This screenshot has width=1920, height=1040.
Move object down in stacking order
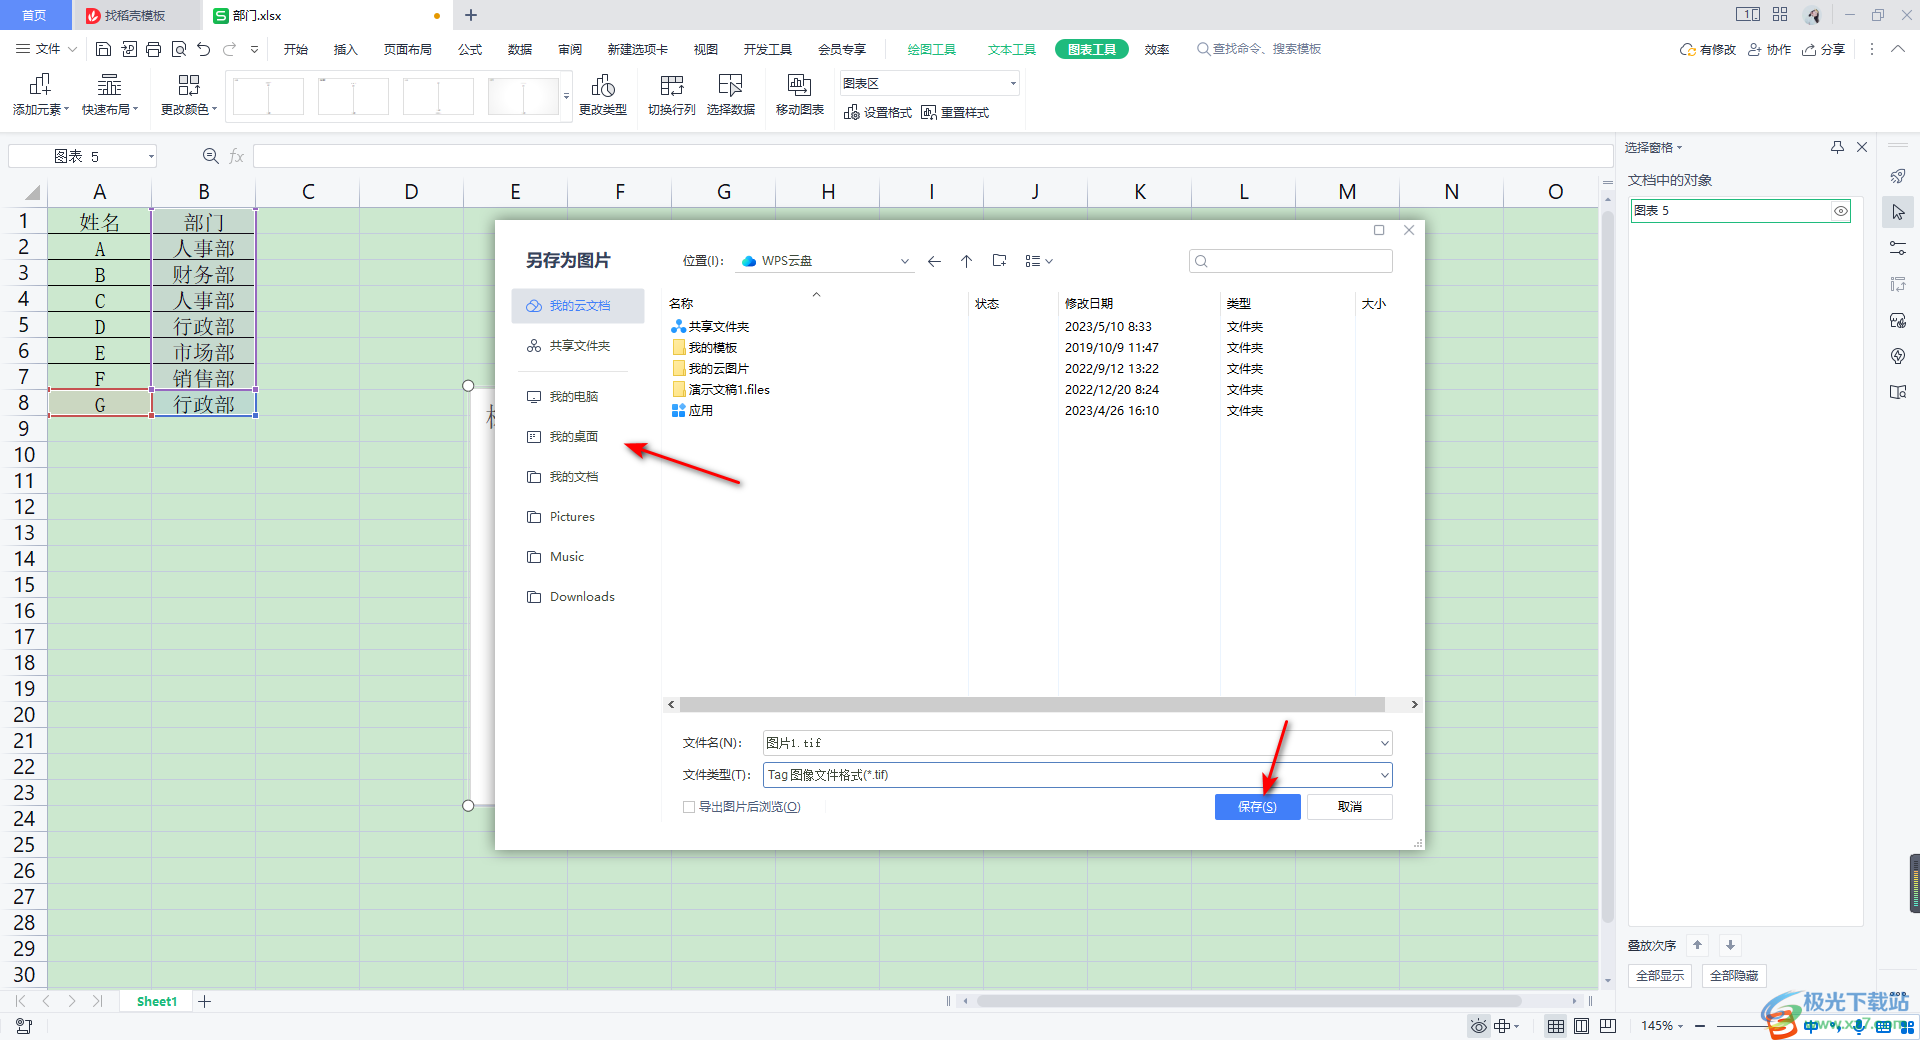tap(1730, 945)
